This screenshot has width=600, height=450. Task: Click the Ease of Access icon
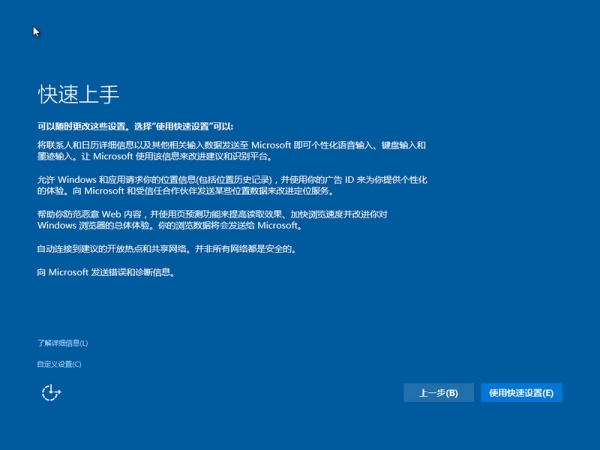(51, 393)
